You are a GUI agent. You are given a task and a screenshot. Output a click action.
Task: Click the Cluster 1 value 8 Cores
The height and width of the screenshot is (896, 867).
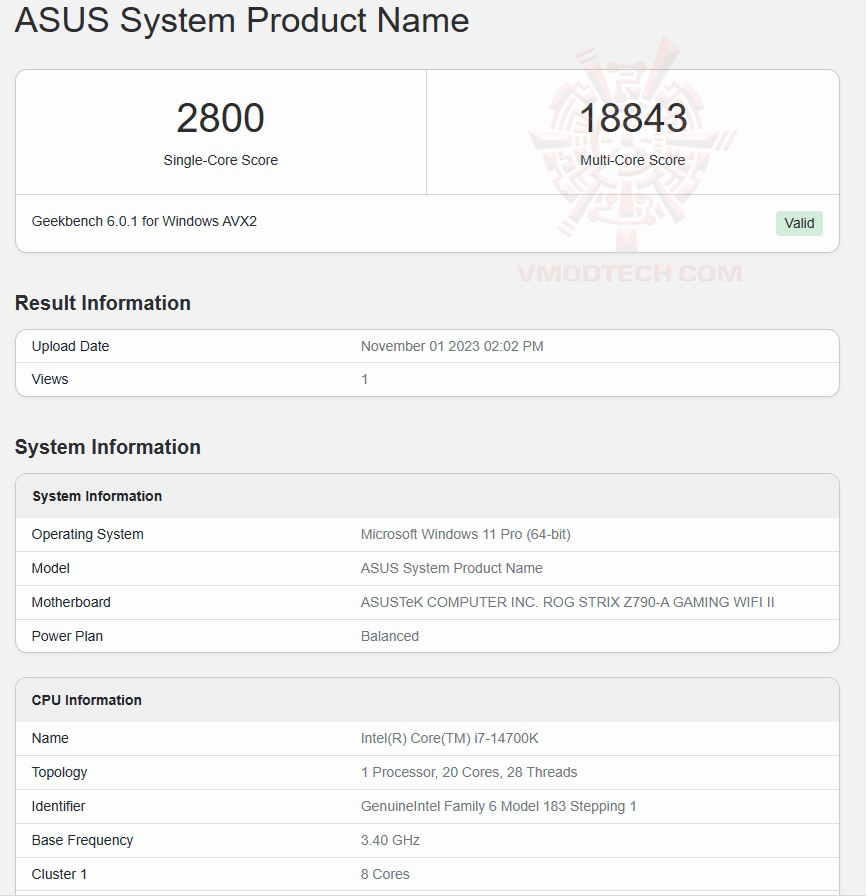tap(385, 874)
